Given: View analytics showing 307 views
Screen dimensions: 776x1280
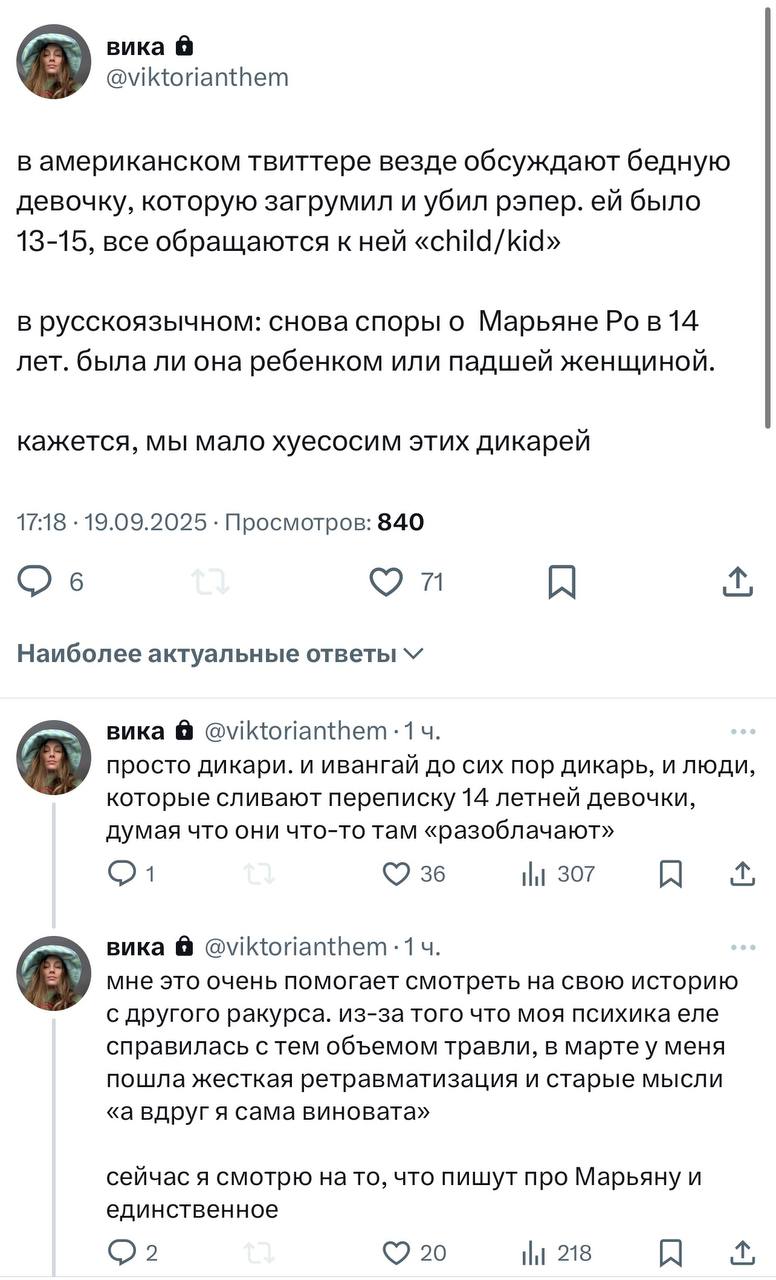Looking at the screenshot, I should click(557, 874).
